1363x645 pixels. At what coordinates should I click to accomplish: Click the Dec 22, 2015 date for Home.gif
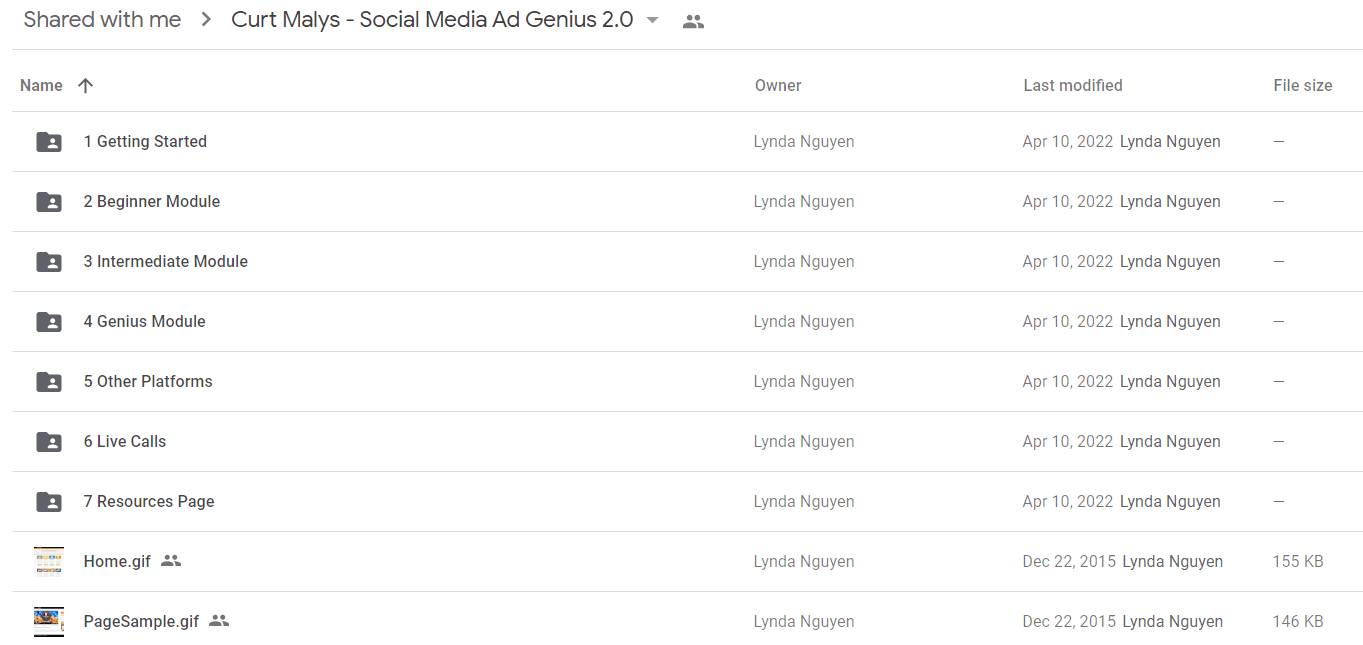[1069, 562]
